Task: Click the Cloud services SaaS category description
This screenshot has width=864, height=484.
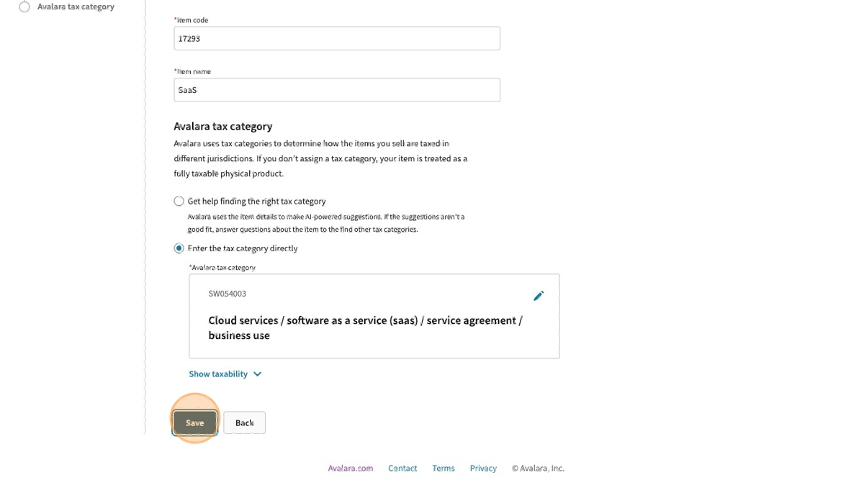Action: [x=365, y=328]
